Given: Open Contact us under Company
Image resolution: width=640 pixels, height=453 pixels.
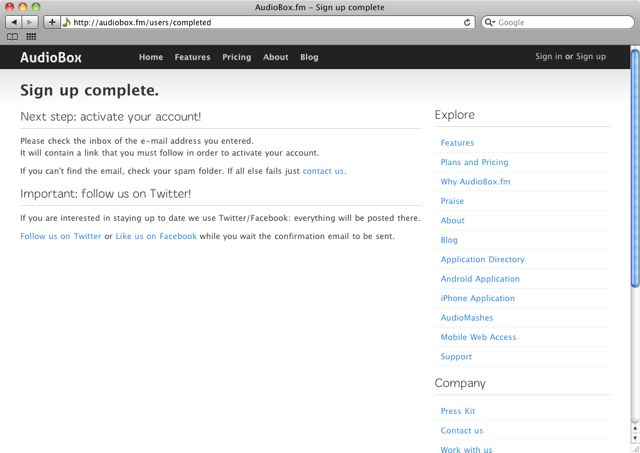Looking at the screenshot, I should (462, 431).
